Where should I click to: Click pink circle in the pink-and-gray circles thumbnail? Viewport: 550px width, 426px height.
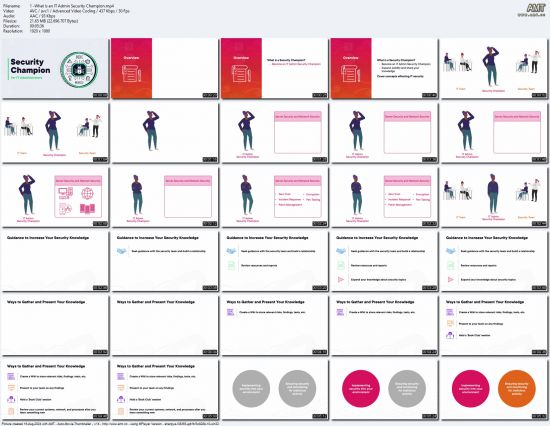[361, 388]
